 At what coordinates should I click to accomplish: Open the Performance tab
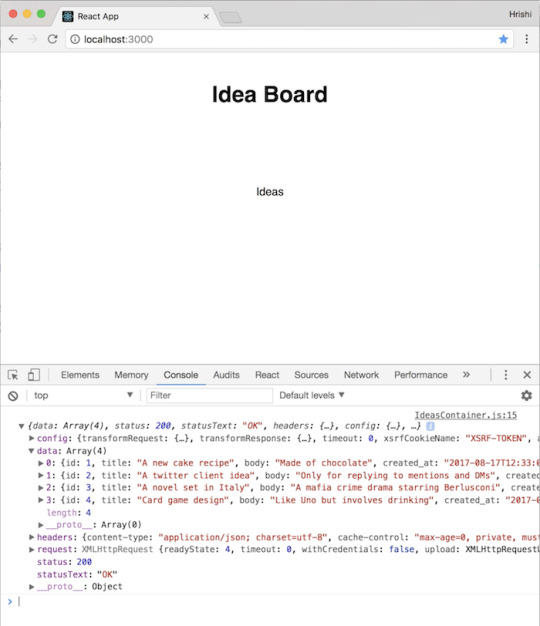tap(421, 375)
